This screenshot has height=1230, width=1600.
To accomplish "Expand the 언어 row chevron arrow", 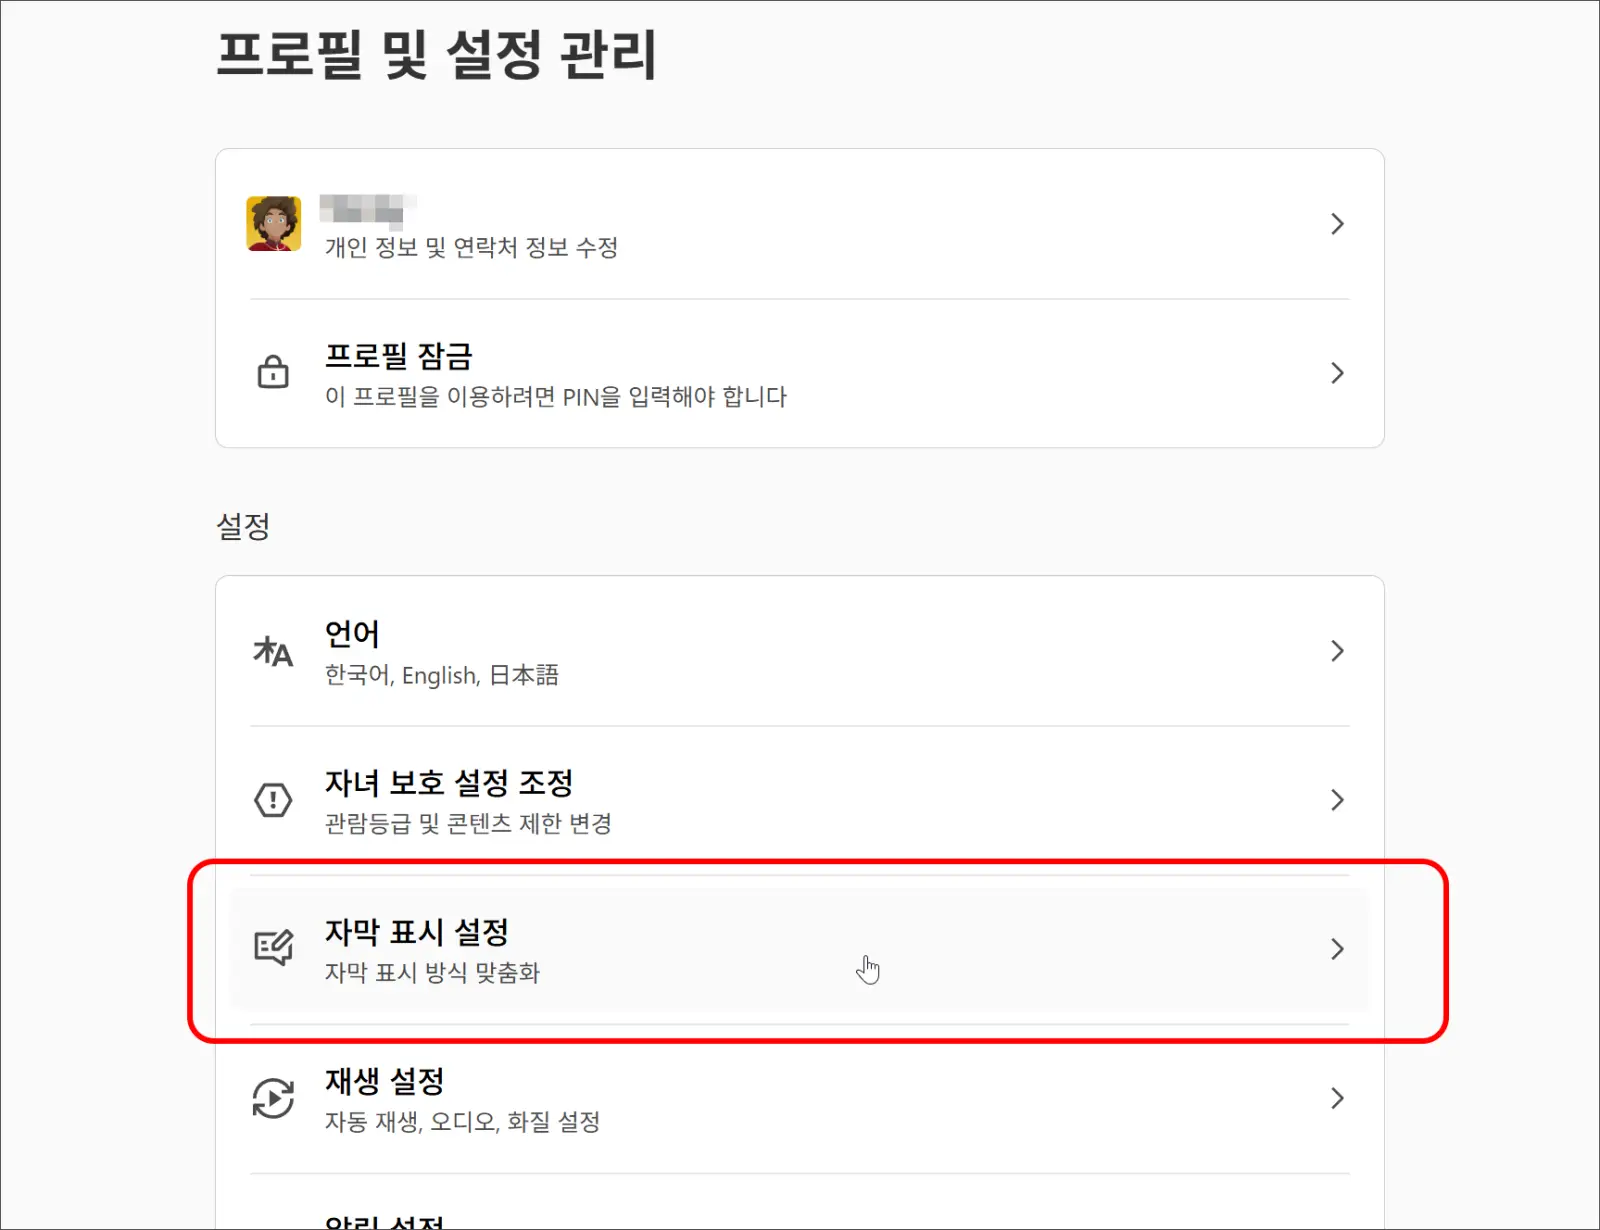I will [x=1337, y=651].
